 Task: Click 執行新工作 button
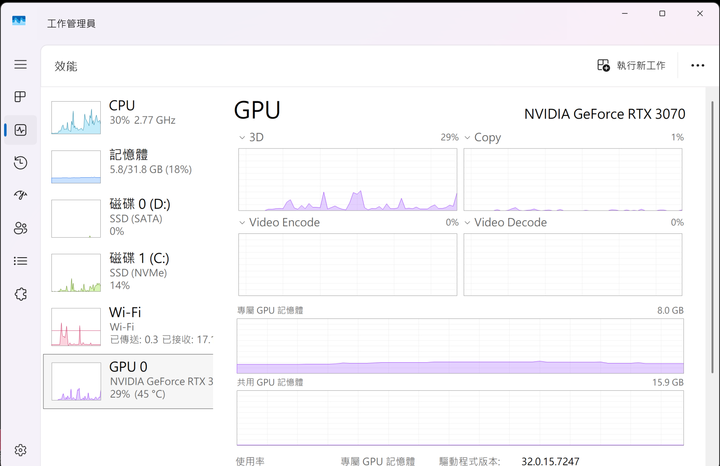click(631, 65)
